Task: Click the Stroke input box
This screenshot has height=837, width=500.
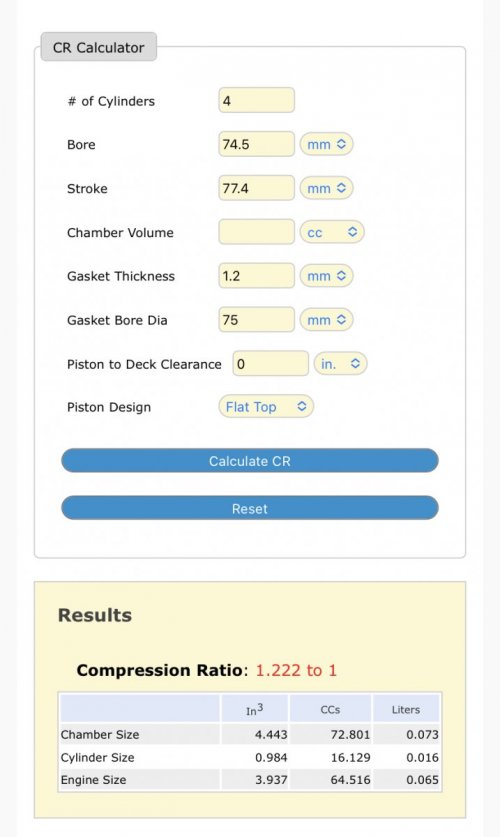Action: pos(256,188)
